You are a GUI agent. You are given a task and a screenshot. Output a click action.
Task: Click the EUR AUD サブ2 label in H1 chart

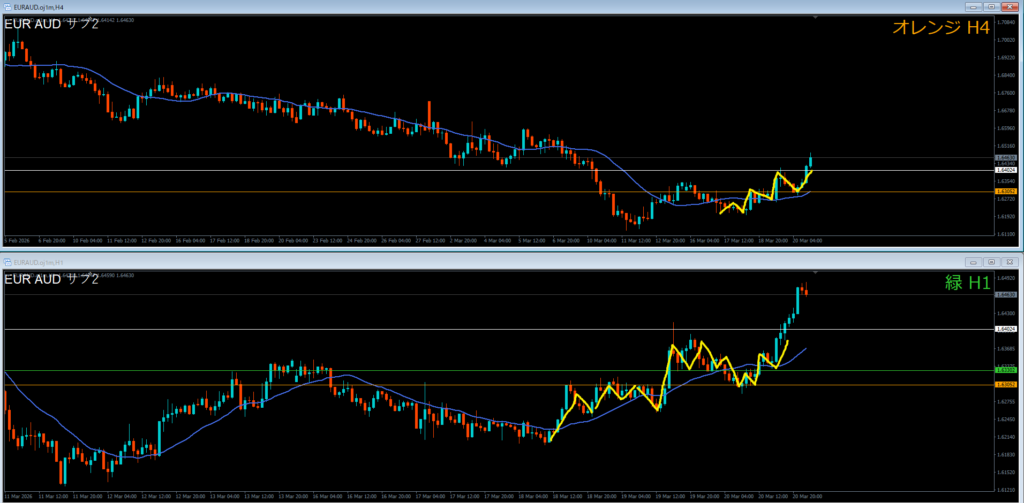click(52, 278)
